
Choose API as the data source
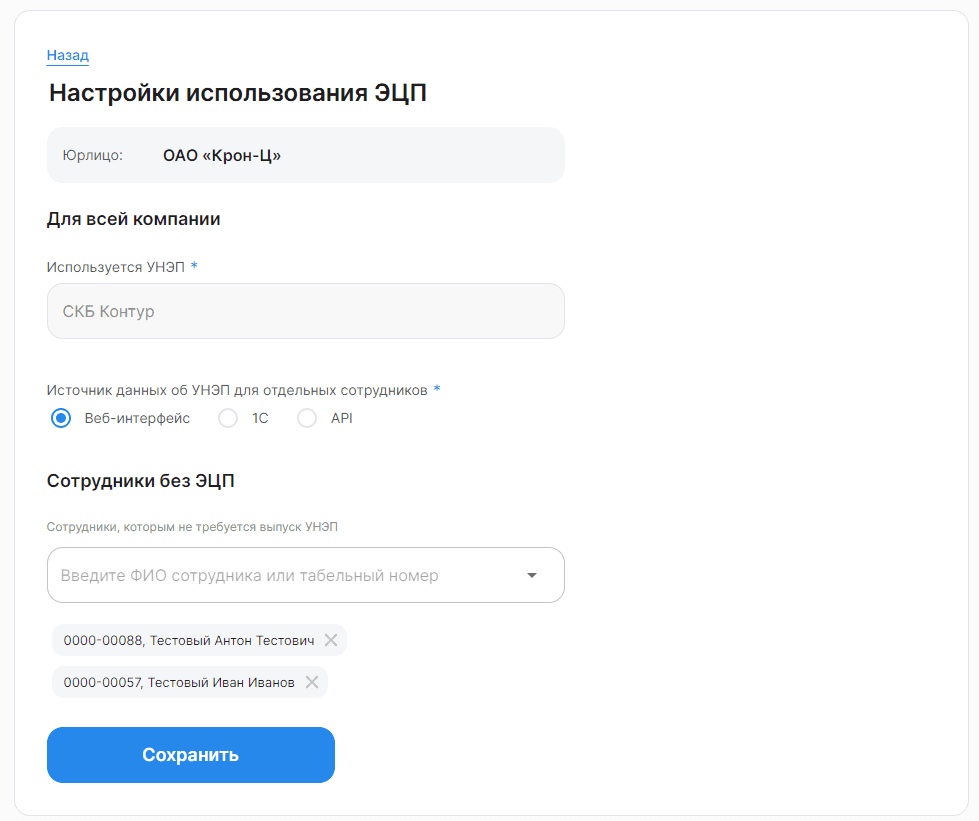307,418
